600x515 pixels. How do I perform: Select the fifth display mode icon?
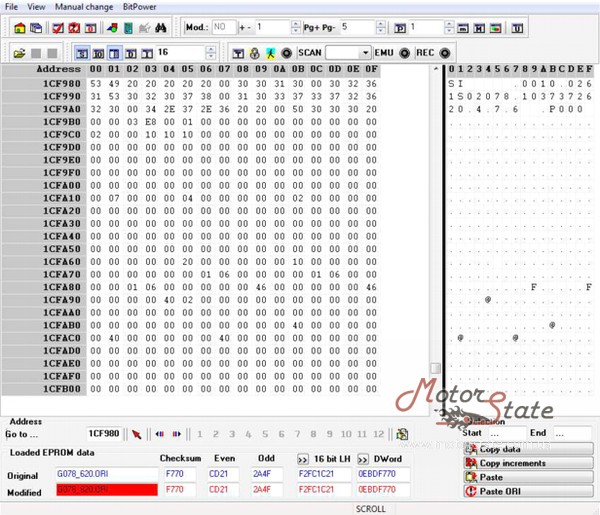coord(147,54)
